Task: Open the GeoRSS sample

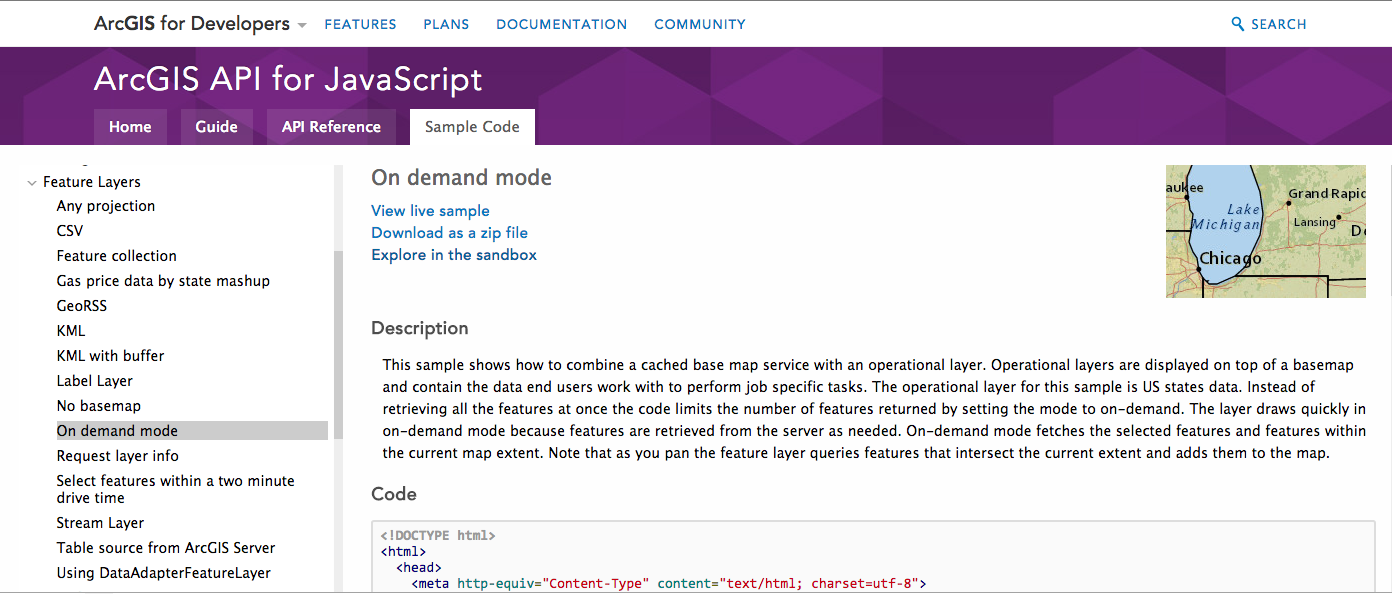Action: 82,306
